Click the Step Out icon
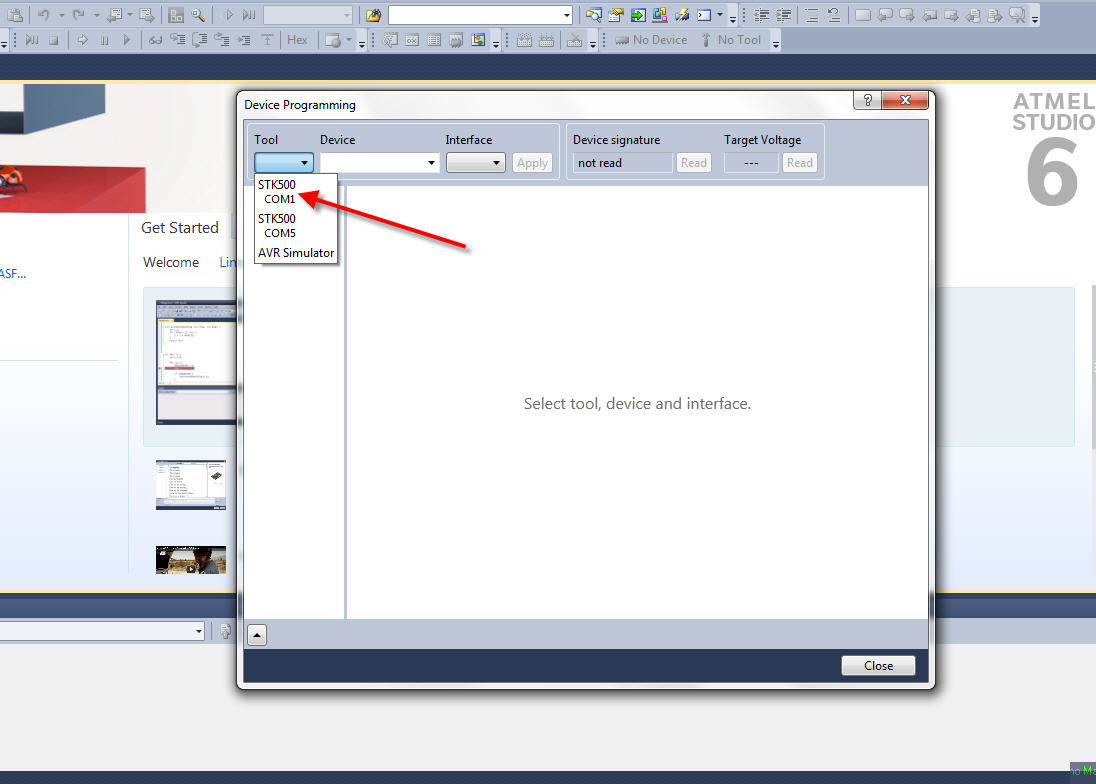Image resolution: width=1096 pixels, height=784 pixels. (x=222, y=40)
